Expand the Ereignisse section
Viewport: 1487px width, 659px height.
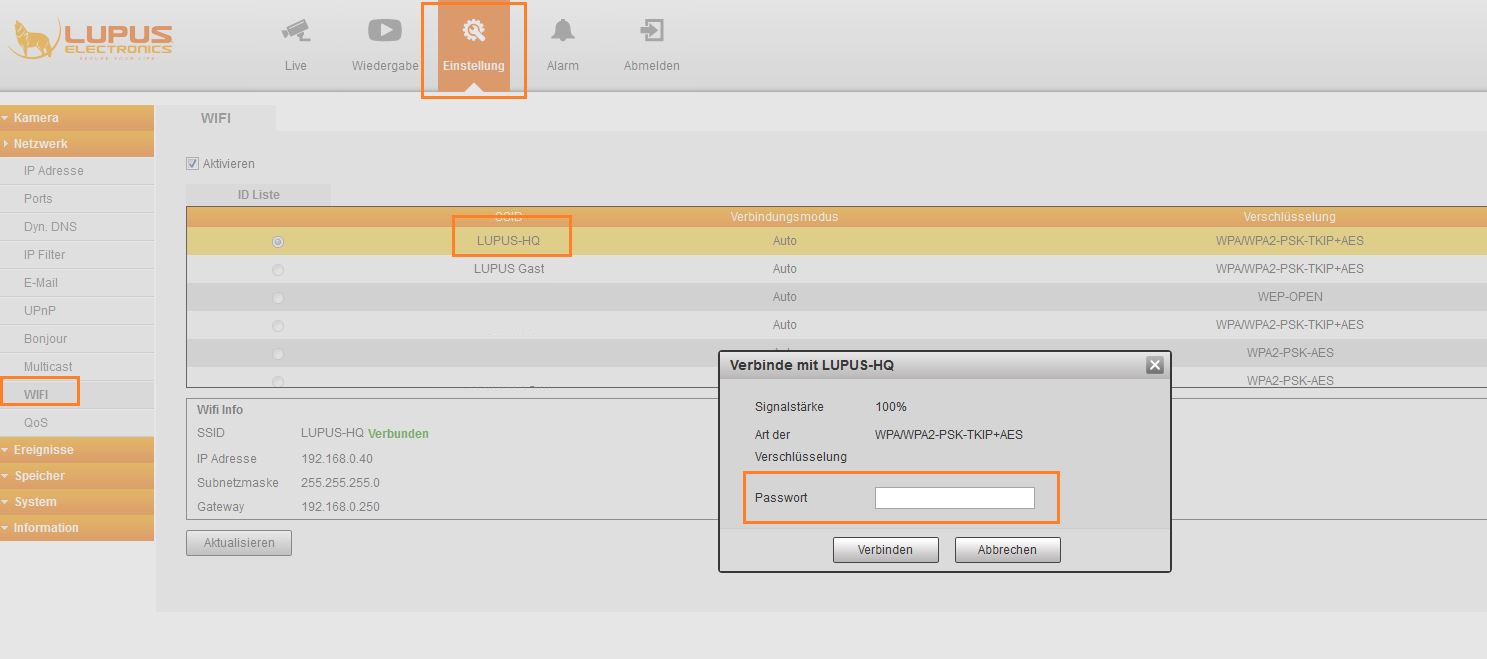pyautogui.click(x=77, y=450)
